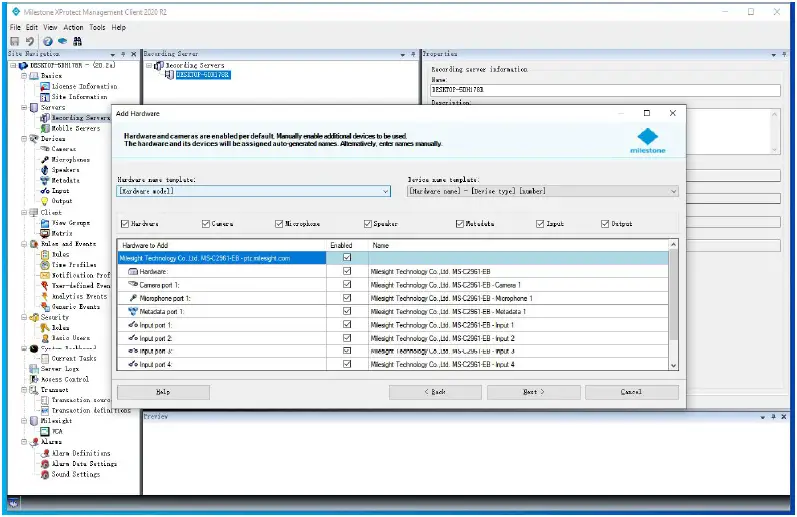Open Alarm Data Settings in the tree

pyautogui.click(x=84, y=464)
